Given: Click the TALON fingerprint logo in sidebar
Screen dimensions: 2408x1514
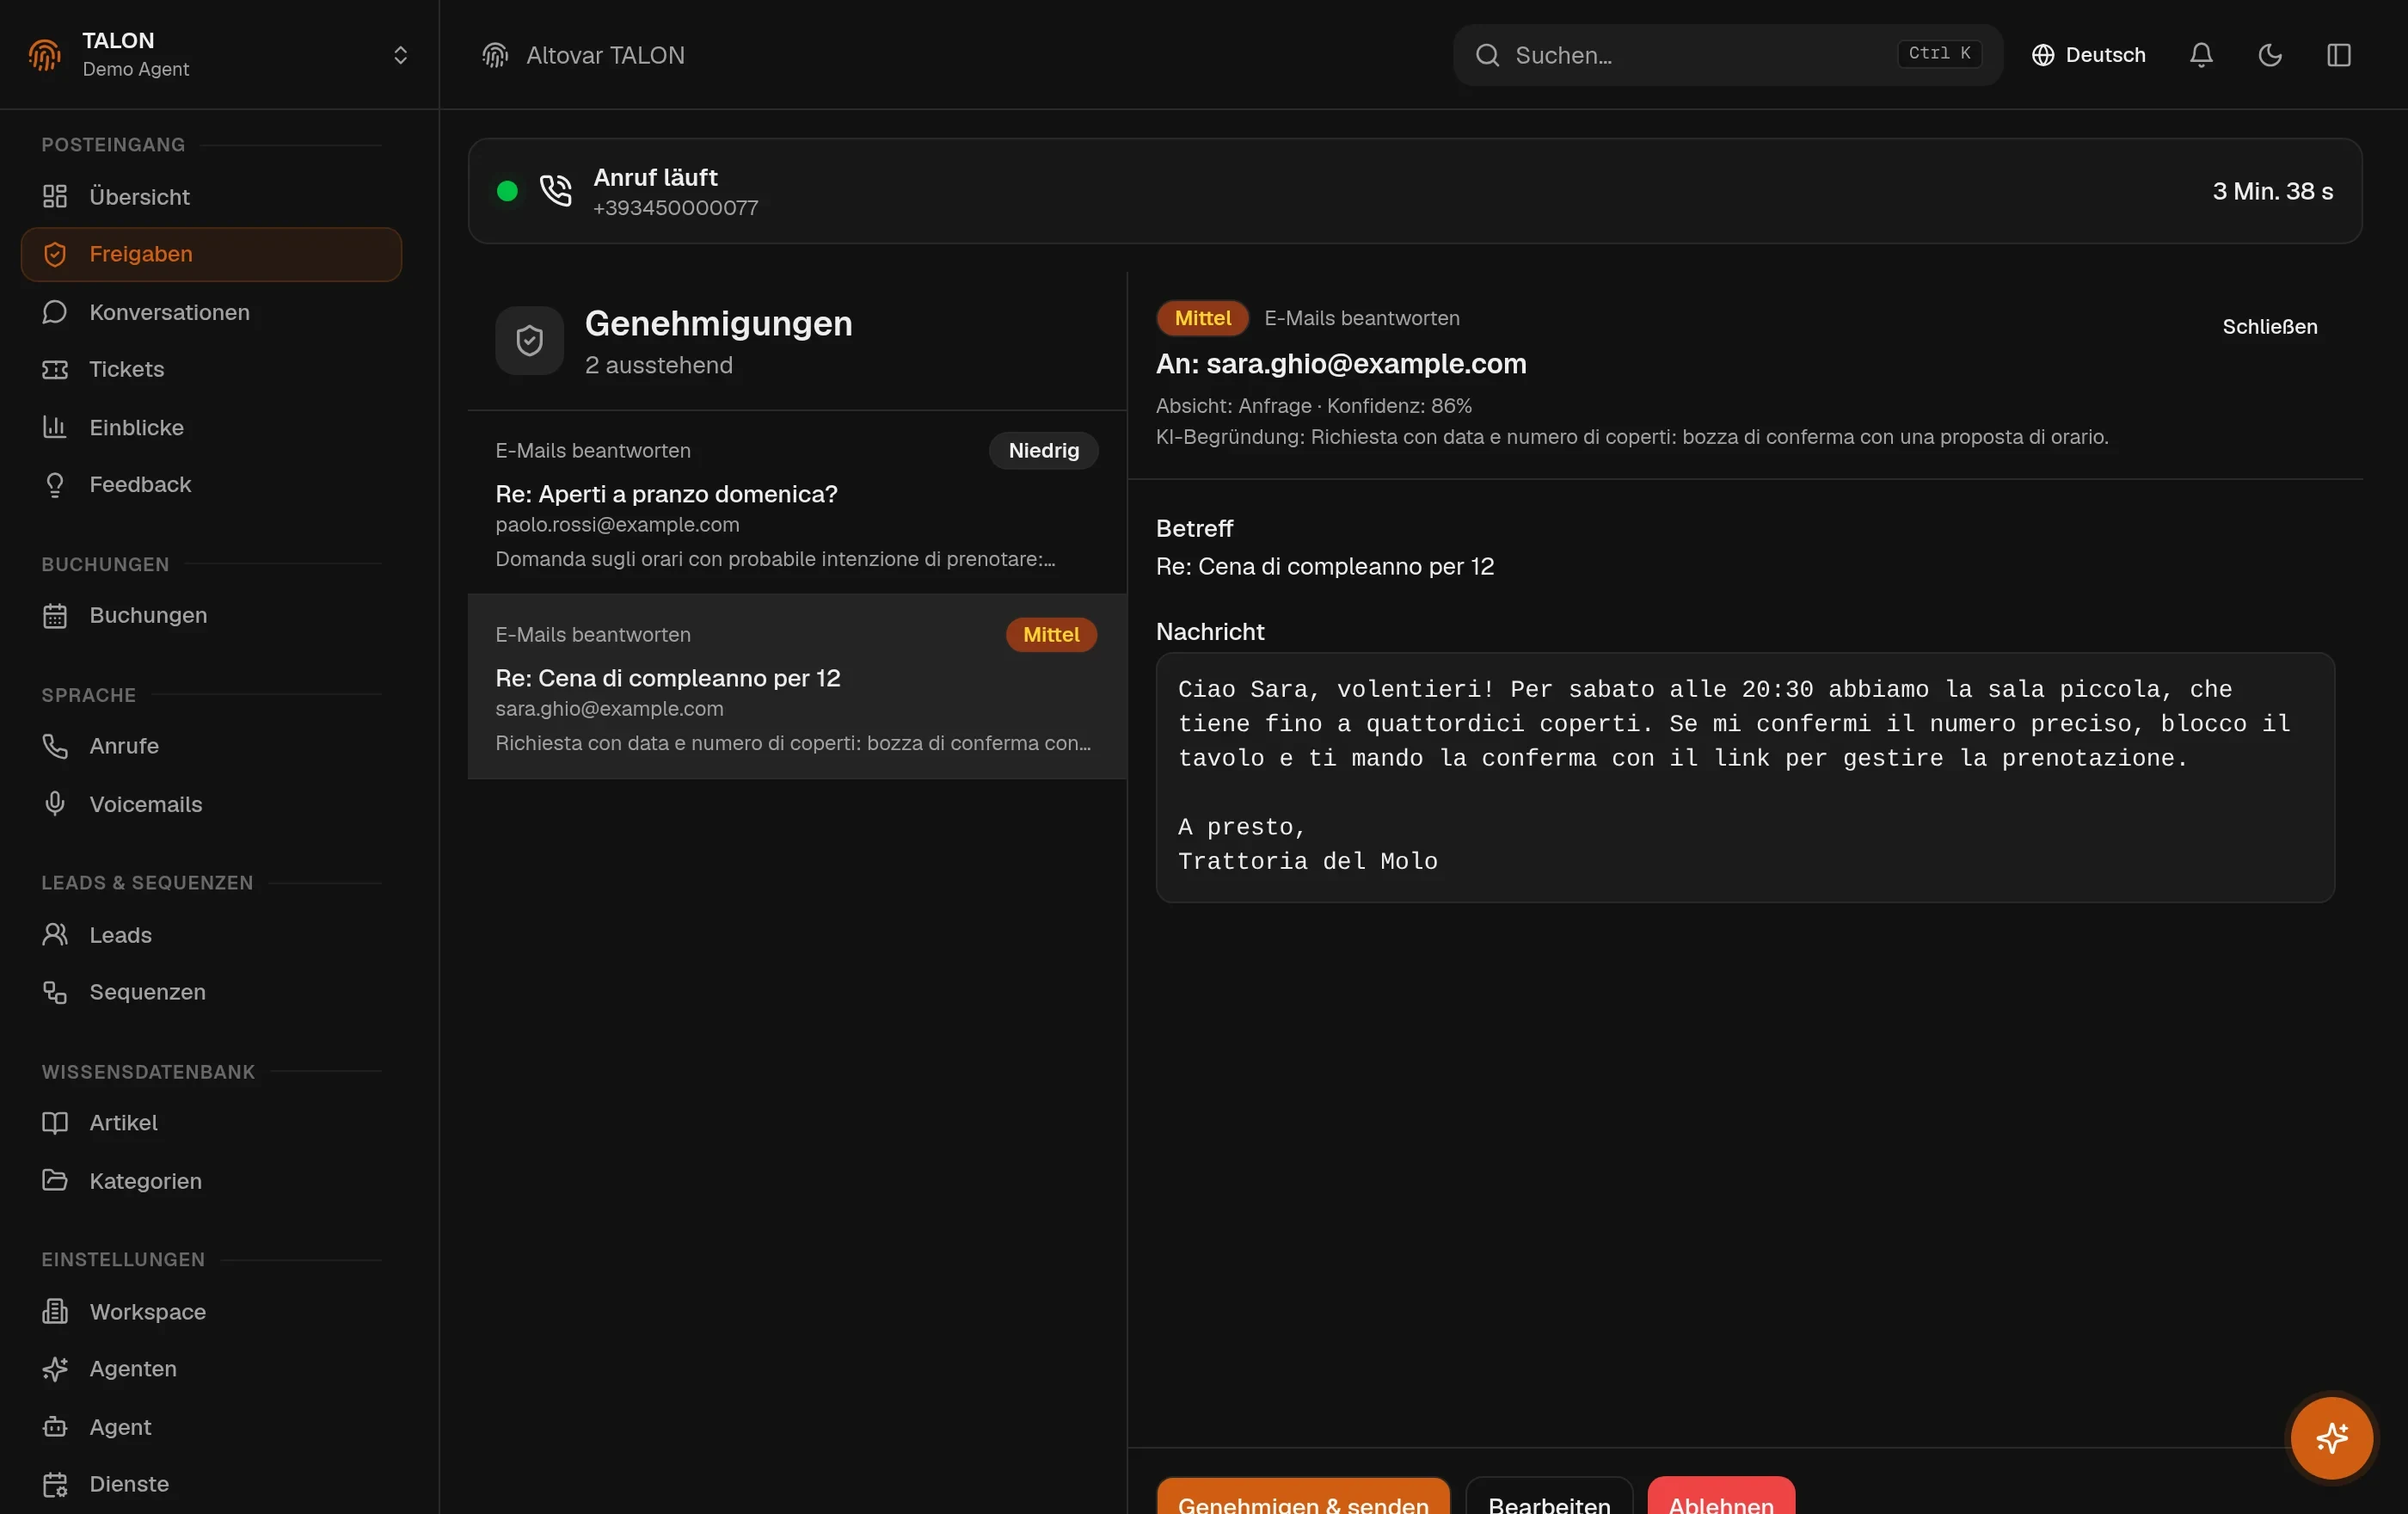Looking at the screenshot, I should [45, 55].
